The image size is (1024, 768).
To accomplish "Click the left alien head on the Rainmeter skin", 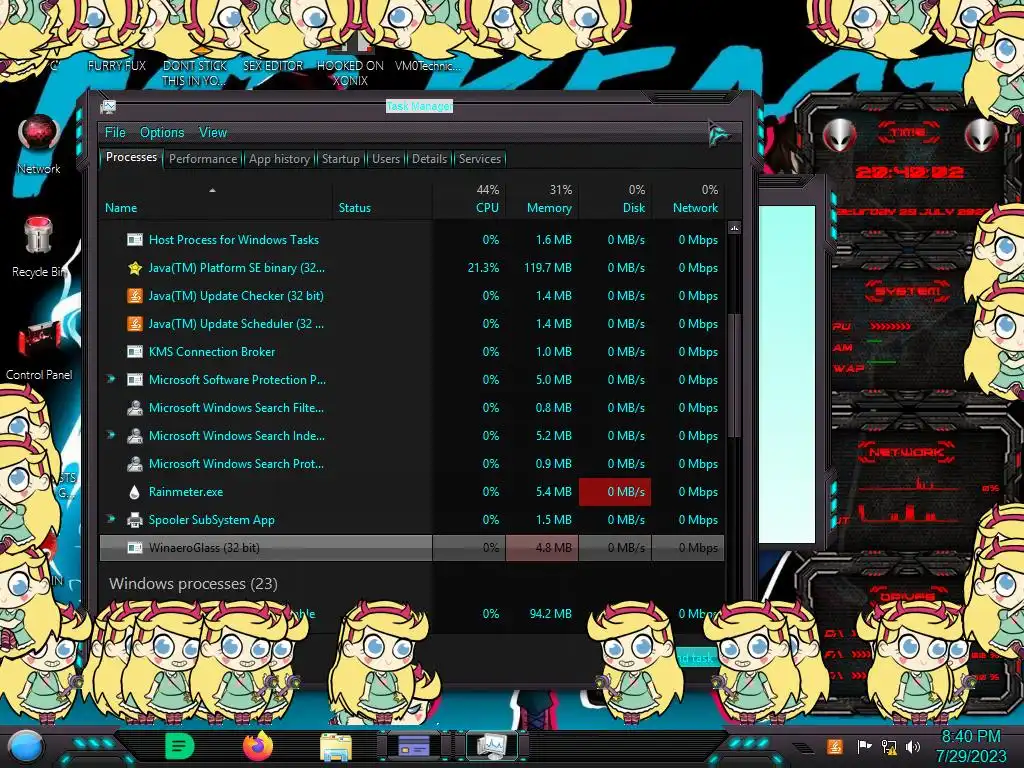I will coord(839,136).
